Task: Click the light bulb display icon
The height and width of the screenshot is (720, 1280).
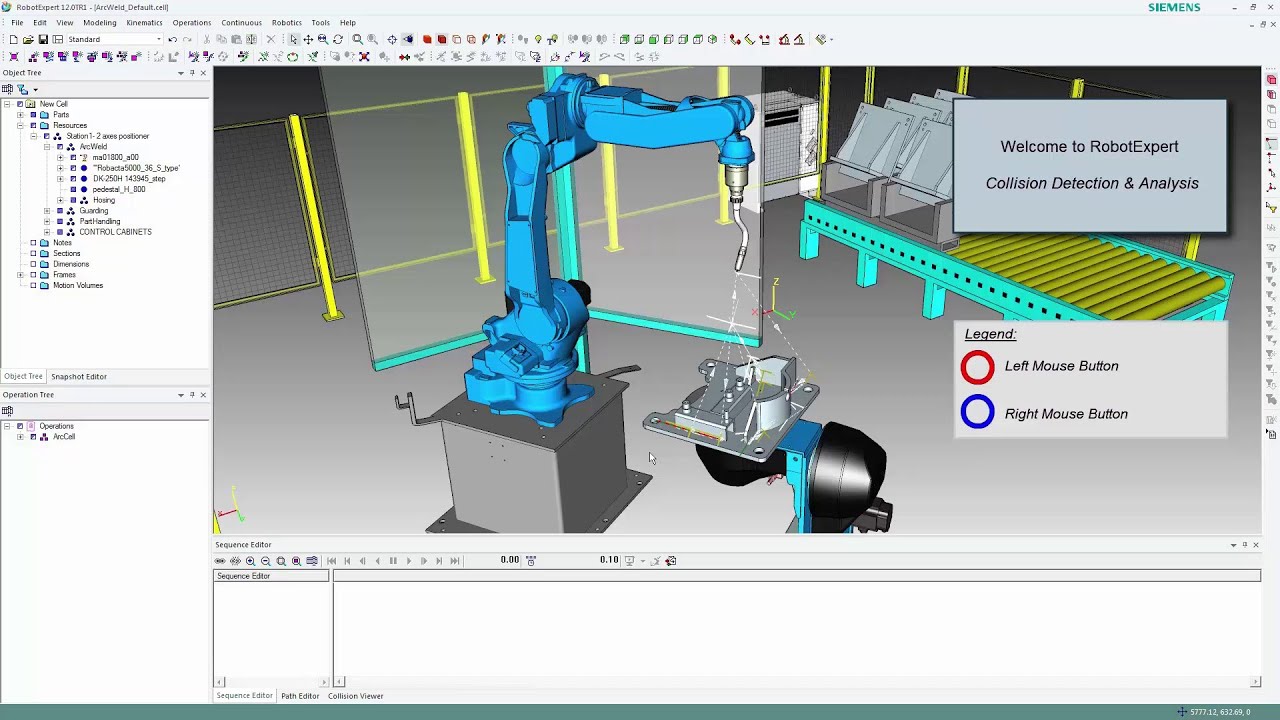Action: tap(538, 39)
